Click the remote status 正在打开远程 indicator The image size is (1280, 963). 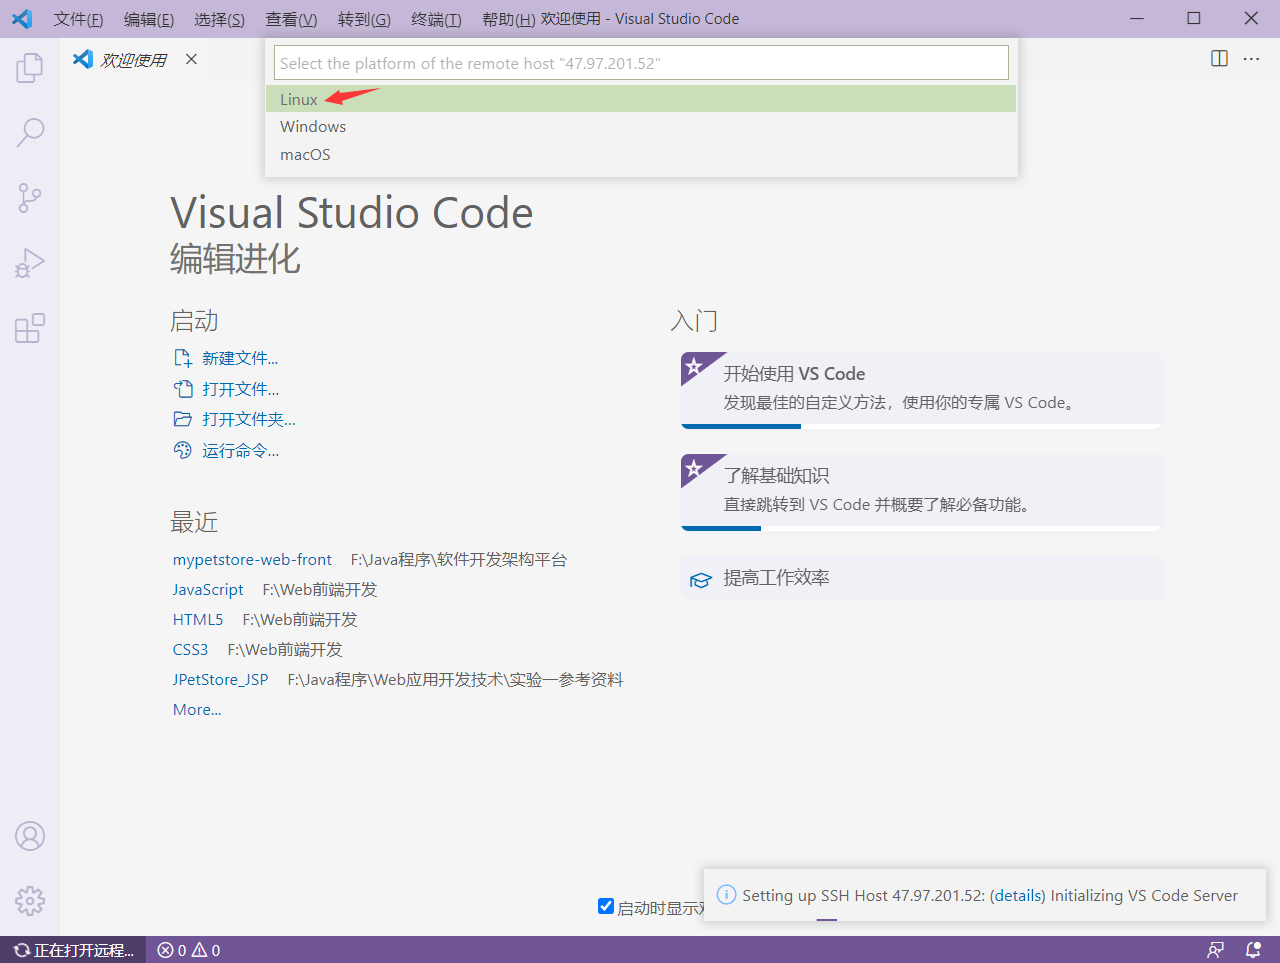point(74,950)
